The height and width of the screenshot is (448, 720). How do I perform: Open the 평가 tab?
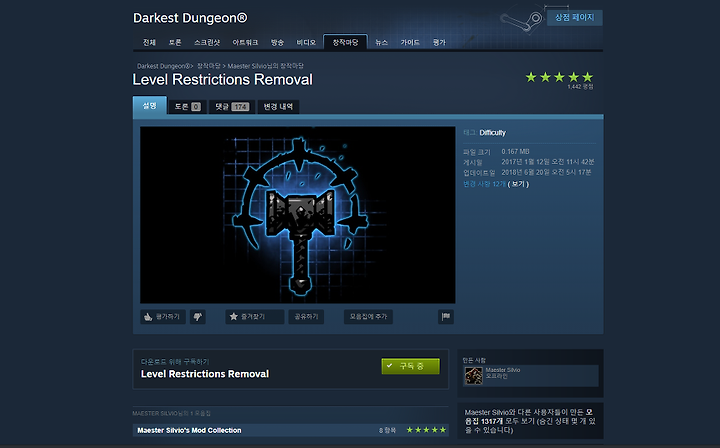[439, 42]
